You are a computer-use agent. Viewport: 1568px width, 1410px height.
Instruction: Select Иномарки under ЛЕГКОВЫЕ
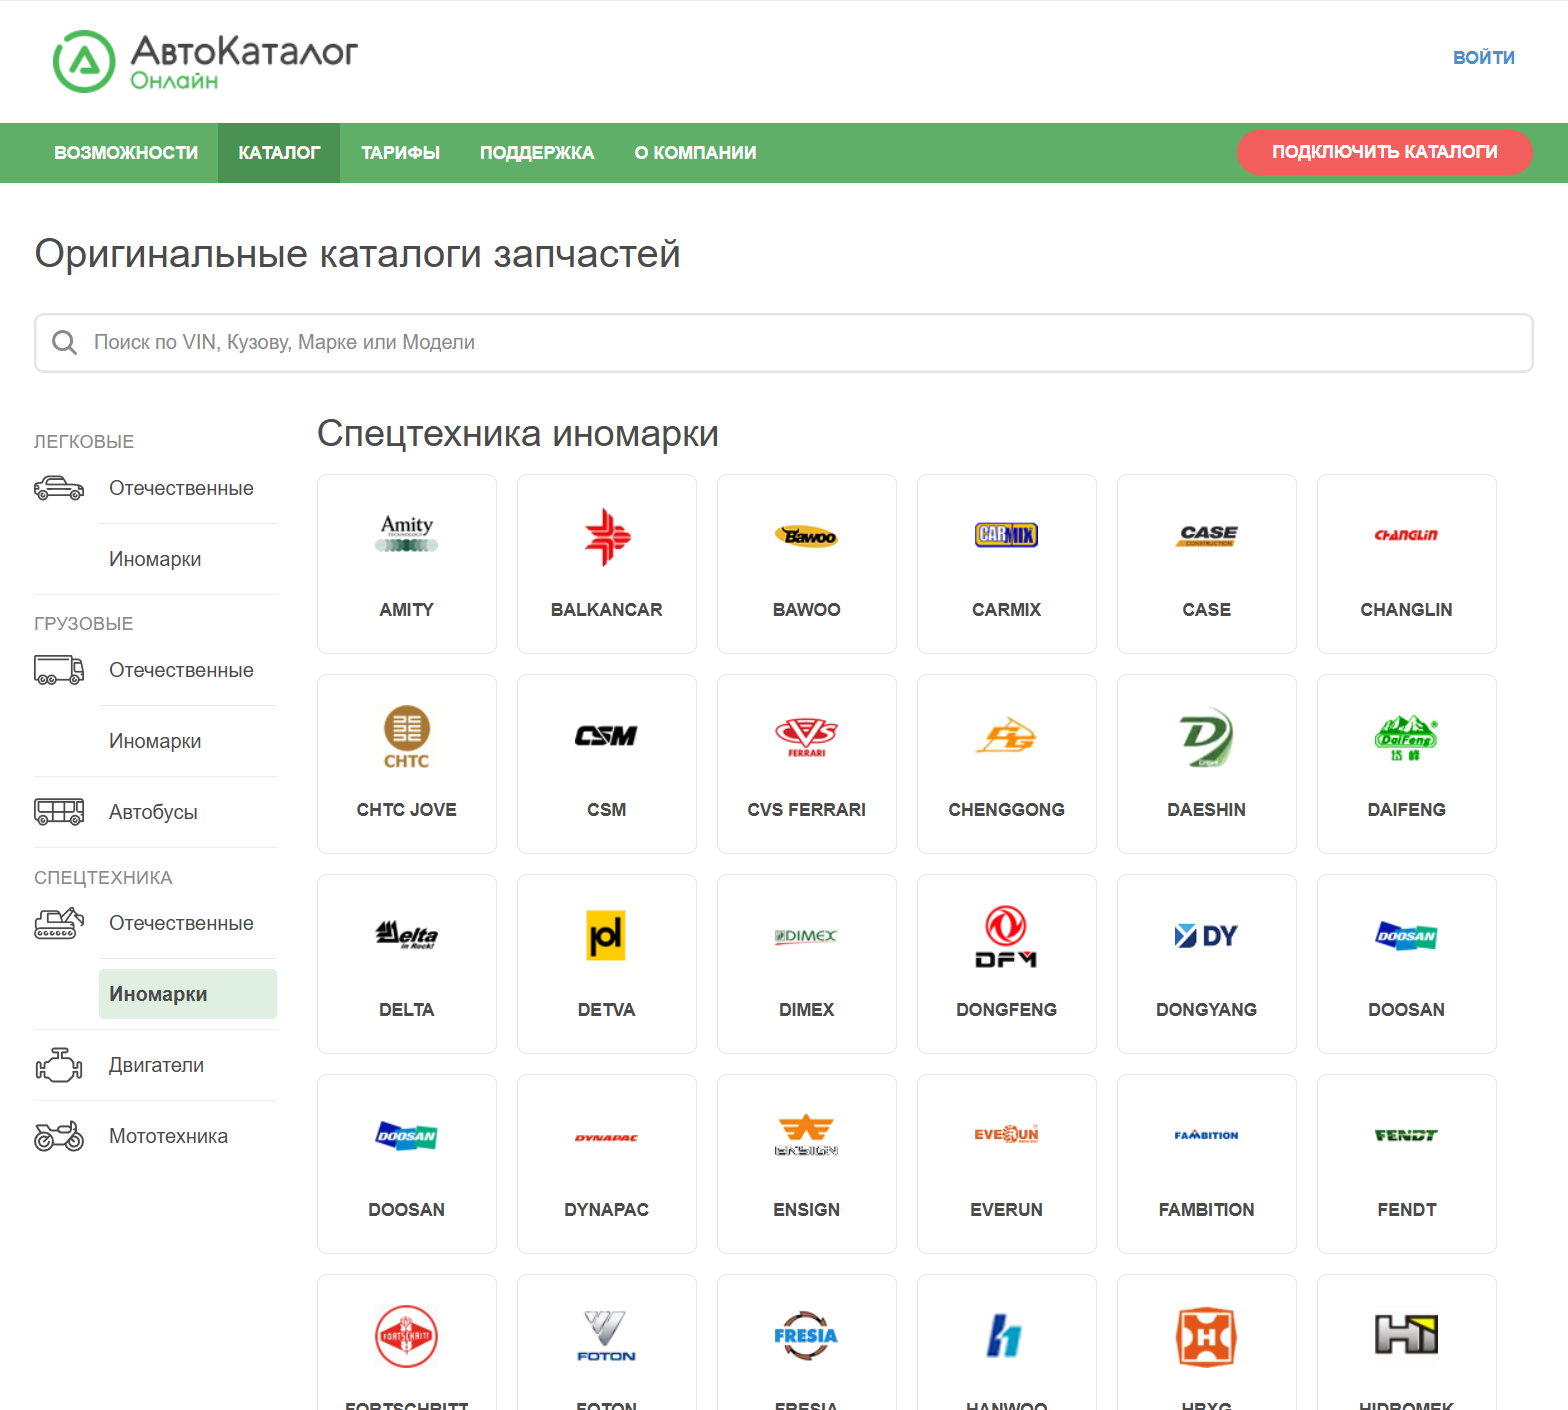pyautogui.click(x=155, y=559)
